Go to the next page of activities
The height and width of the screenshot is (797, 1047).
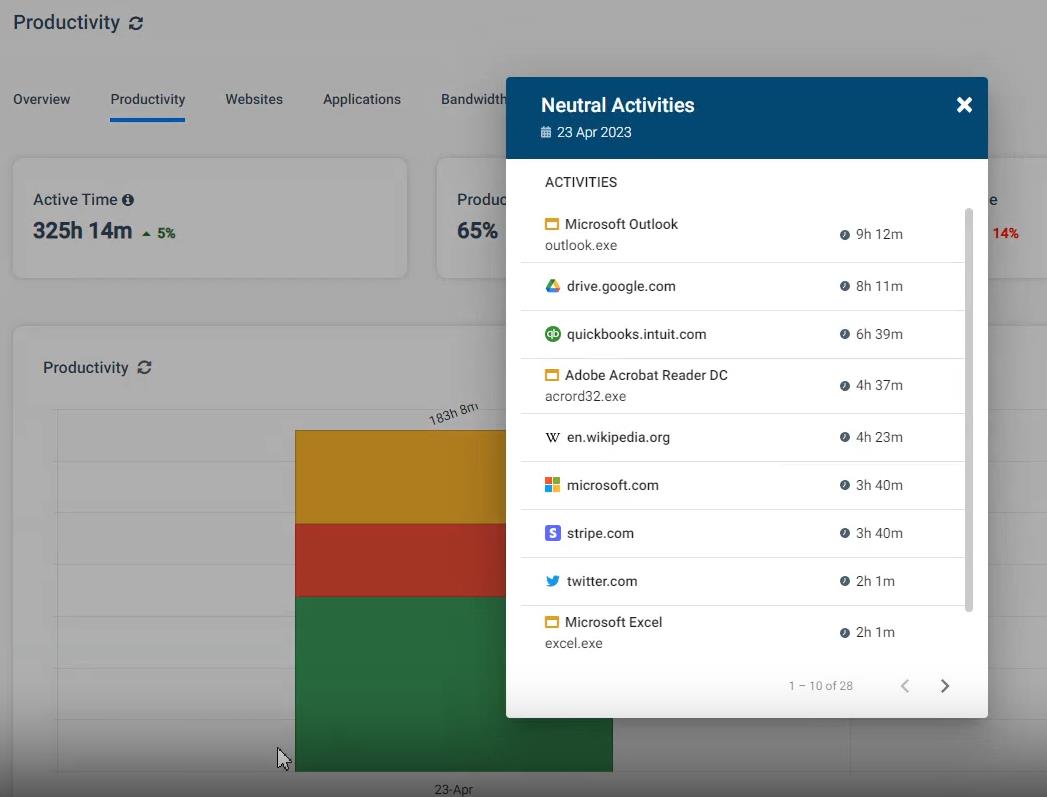click(944, 686)
